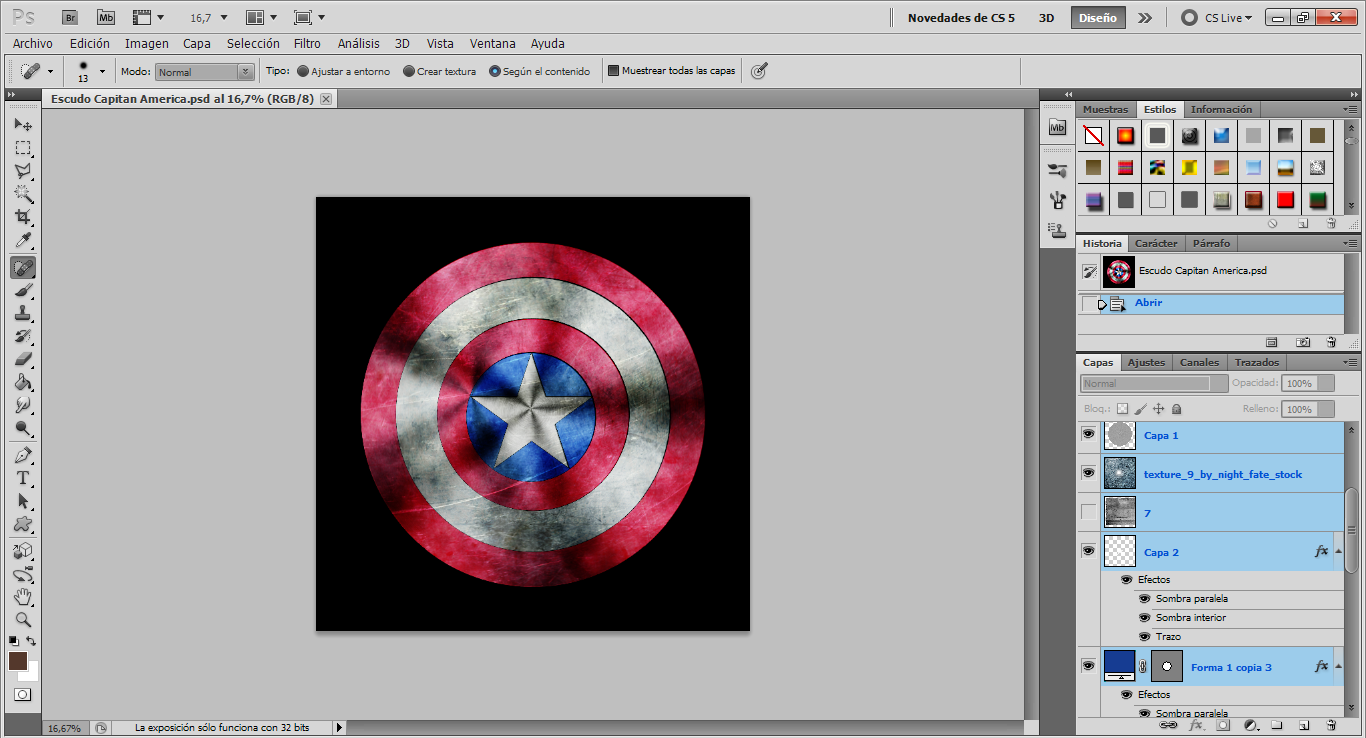The height and width of the screenshot is (738, 1366).
Task: Select the Hand tool
Action: 23,597
